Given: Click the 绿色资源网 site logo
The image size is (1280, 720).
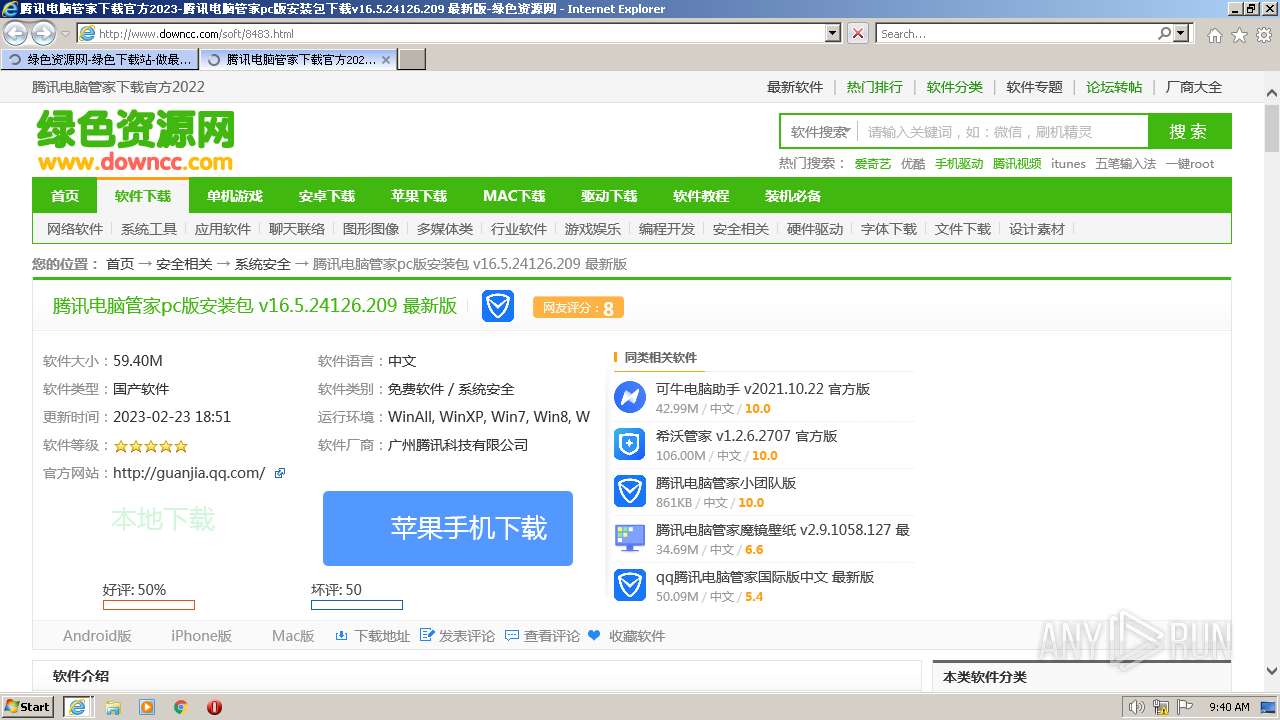Looking at the screenshot, I should [136, 141].
